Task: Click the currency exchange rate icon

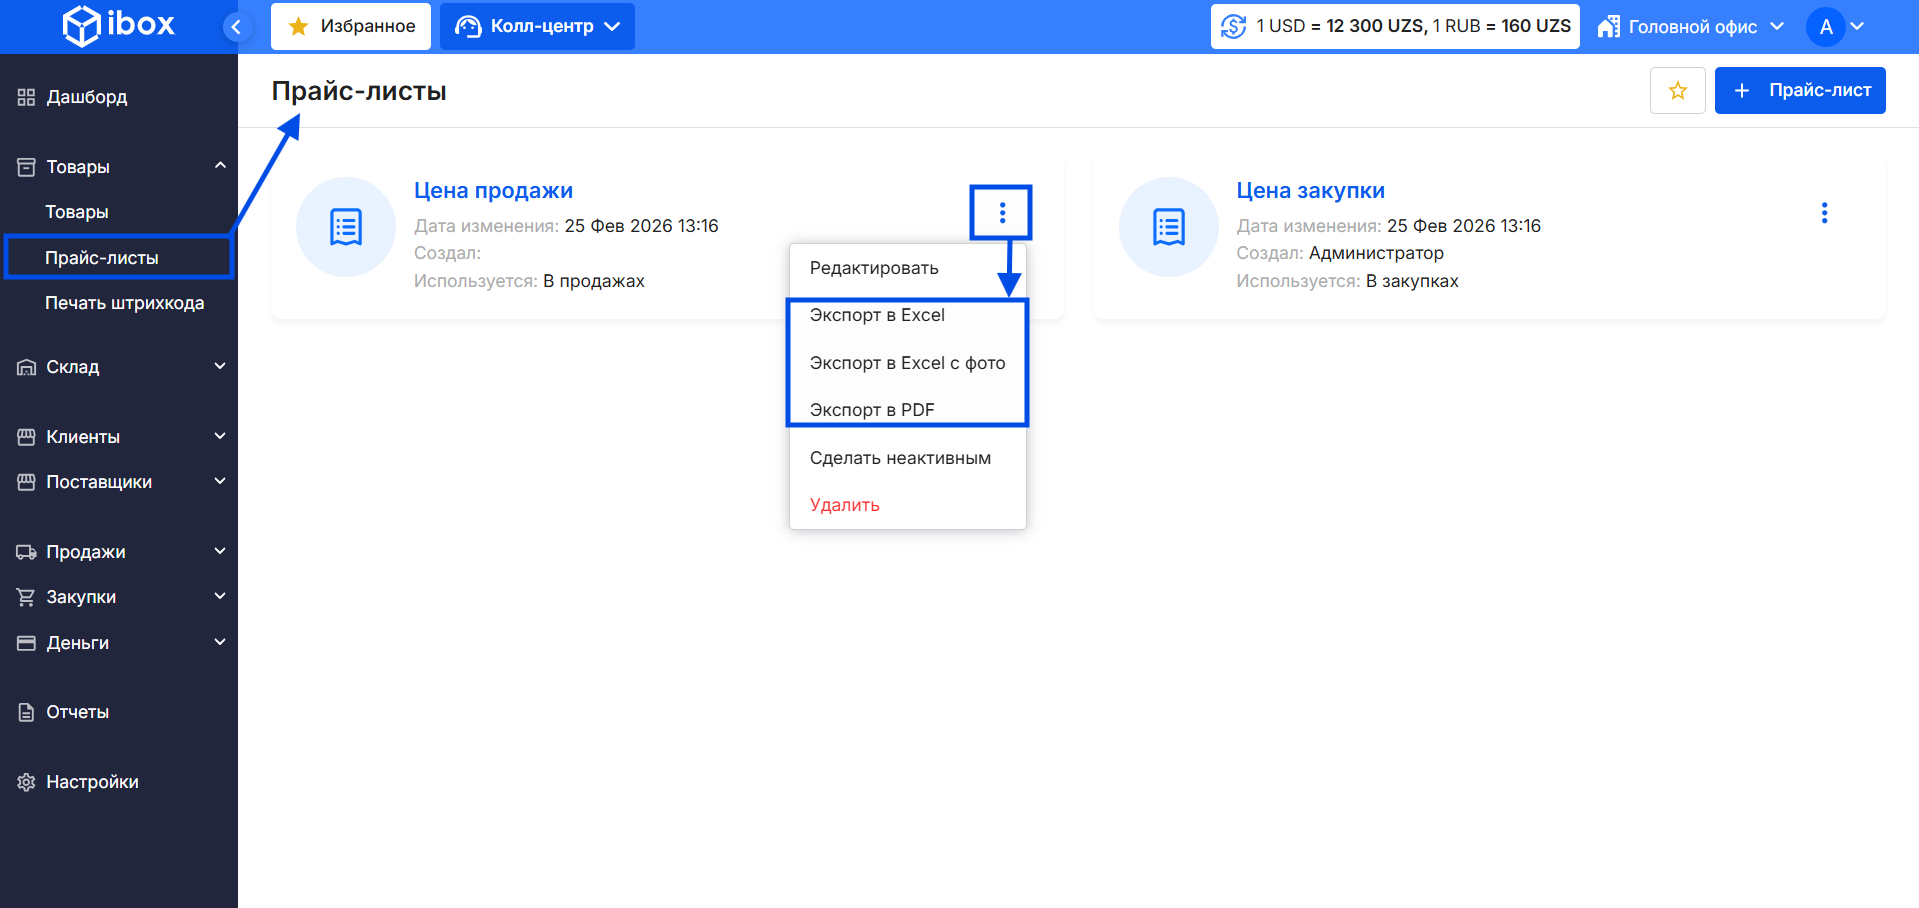Action: (x=1234, y=27)
